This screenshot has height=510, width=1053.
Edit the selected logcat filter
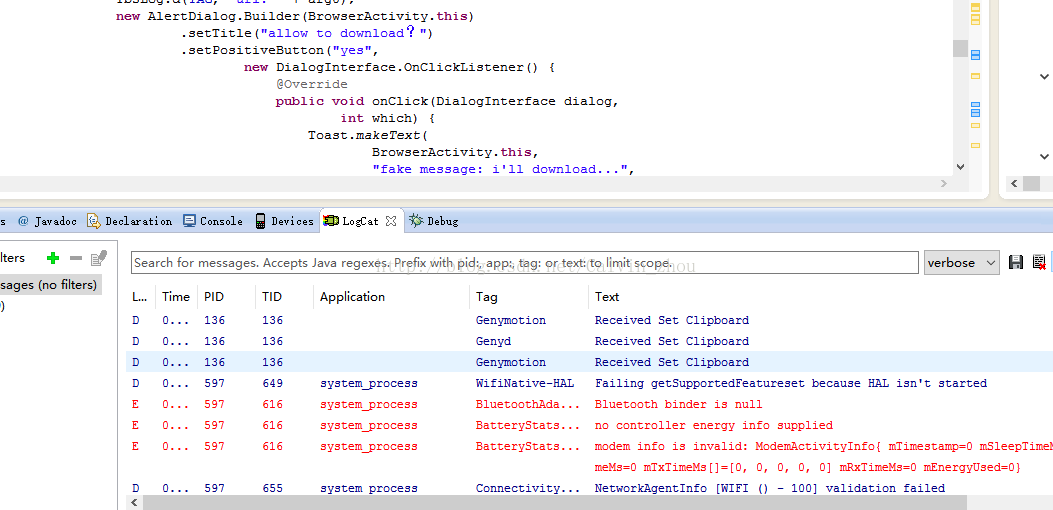99,258
